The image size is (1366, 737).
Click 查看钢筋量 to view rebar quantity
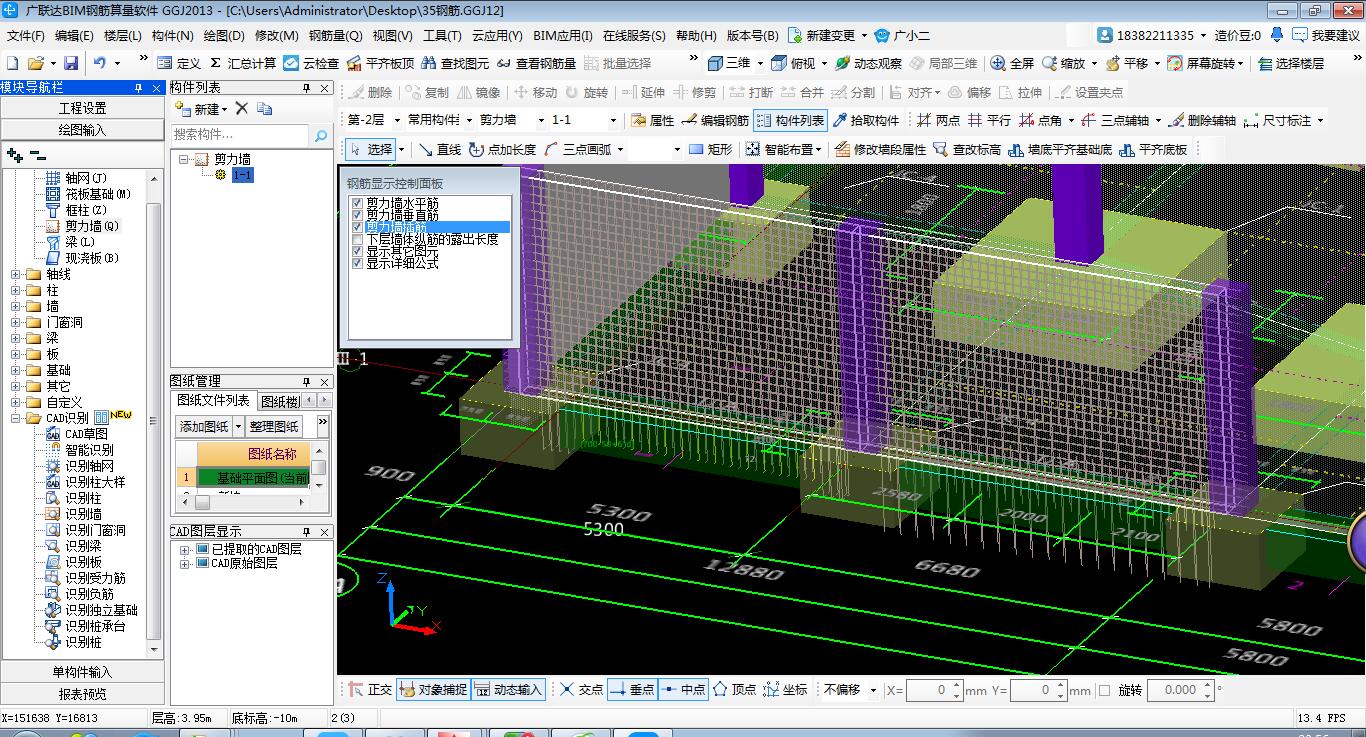coord(537,63)
